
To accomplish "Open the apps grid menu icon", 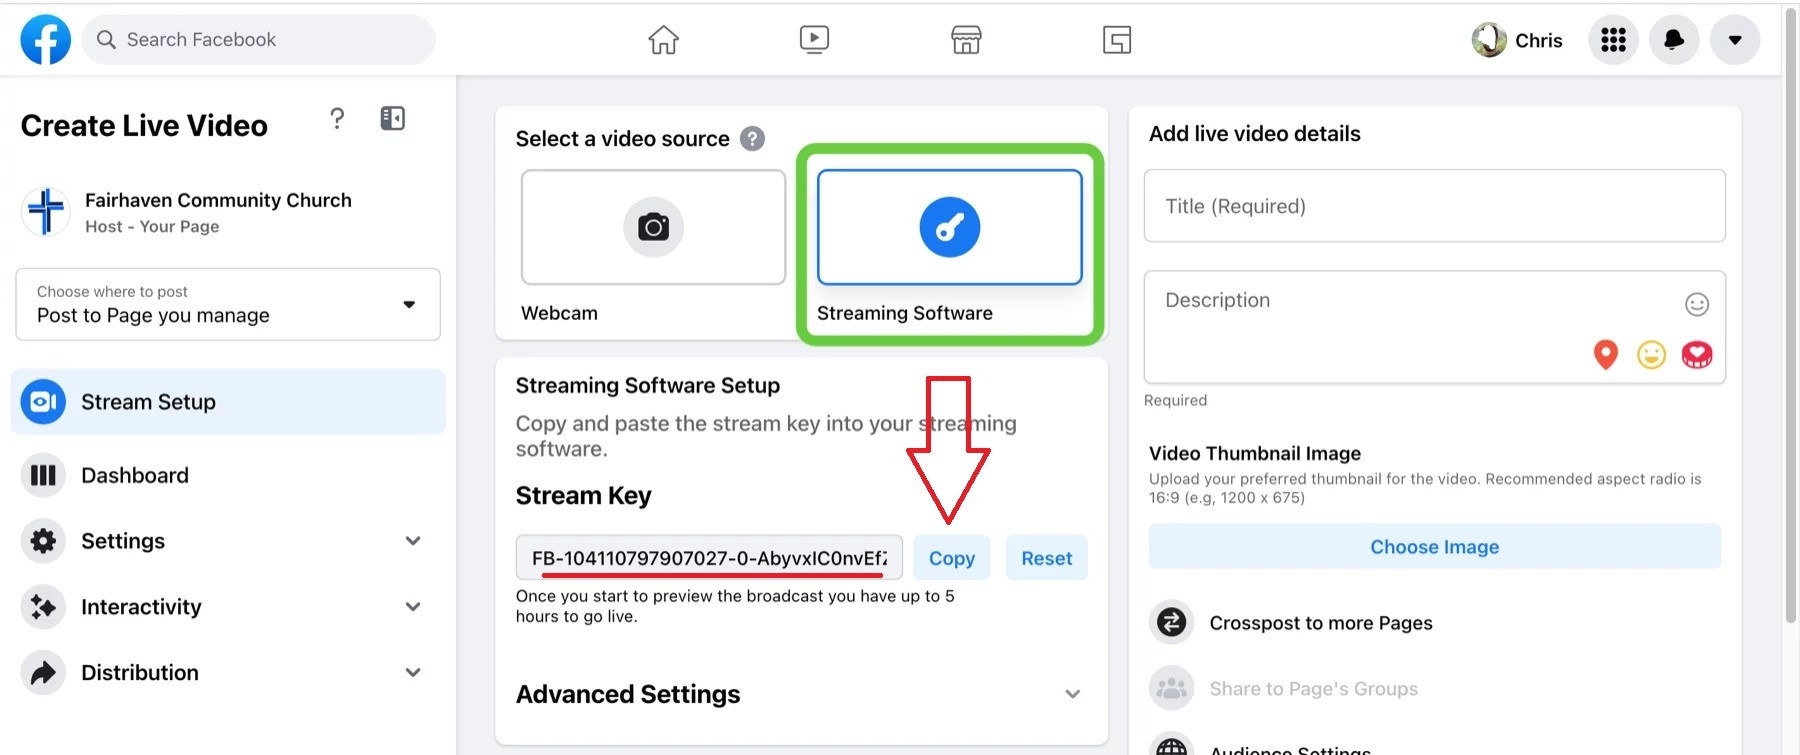I will 1613,40.
